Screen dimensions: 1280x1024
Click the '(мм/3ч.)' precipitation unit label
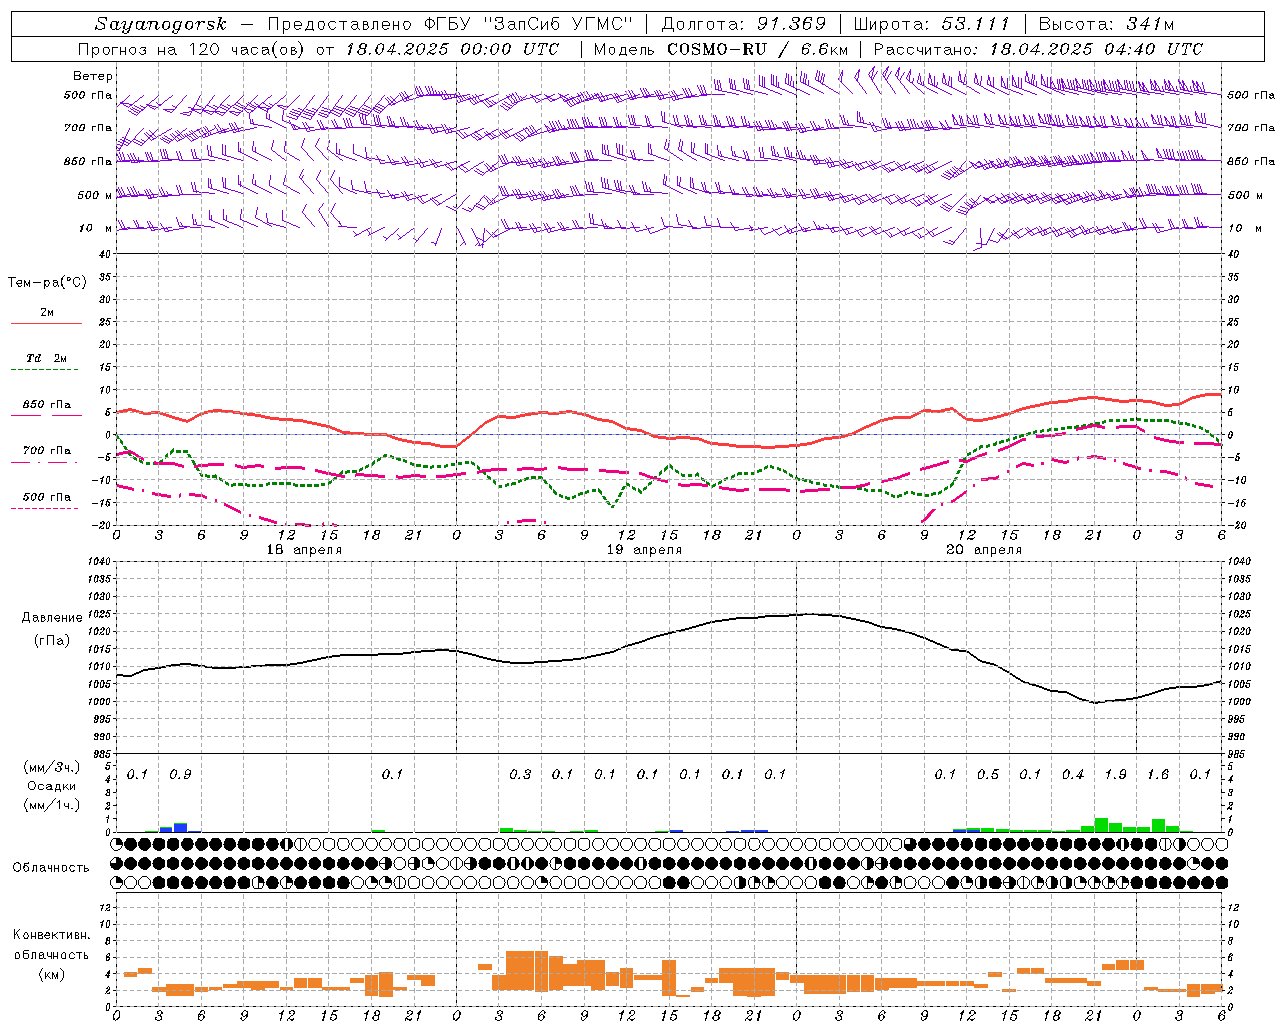52,767
